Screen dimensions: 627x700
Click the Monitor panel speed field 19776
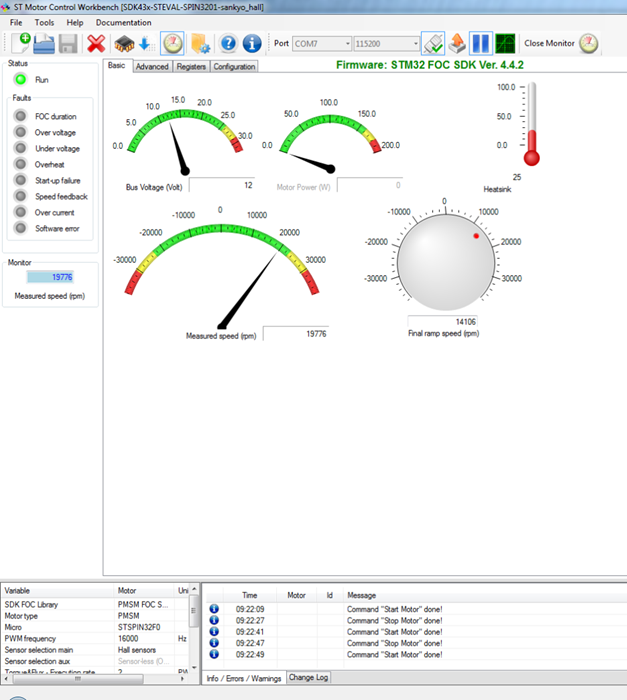pos(50,277)
